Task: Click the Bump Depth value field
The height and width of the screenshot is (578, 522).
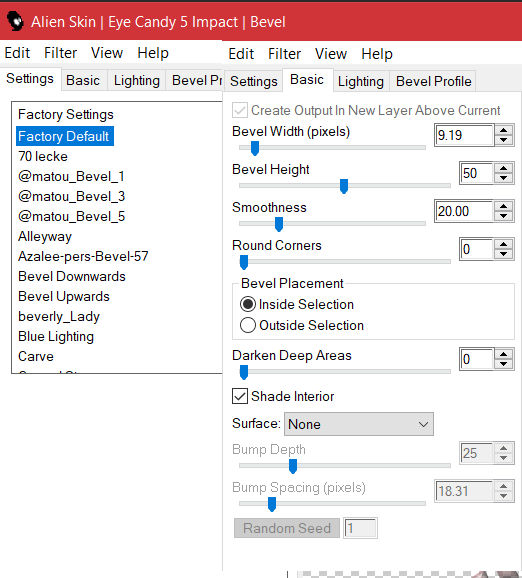Action: 476,453
